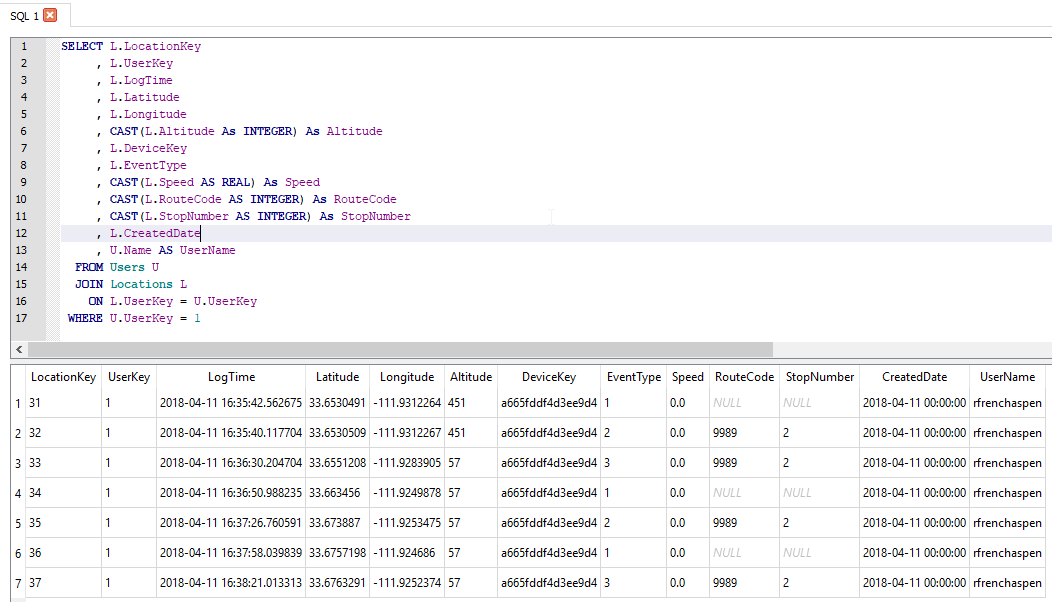The height and width of the screenshot is (602, 1052).
Task: Sort by UserKey column header
Action: click(129, 377)
